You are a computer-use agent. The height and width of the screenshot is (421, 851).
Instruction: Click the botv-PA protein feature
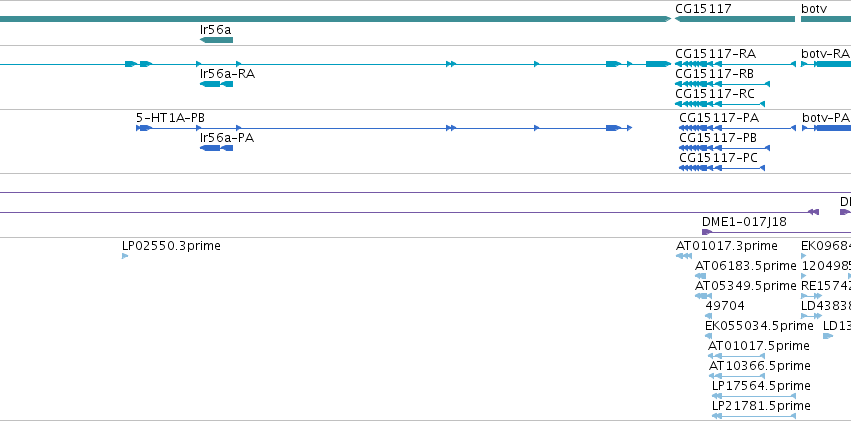pyautogui.click(x=826, y=128)
